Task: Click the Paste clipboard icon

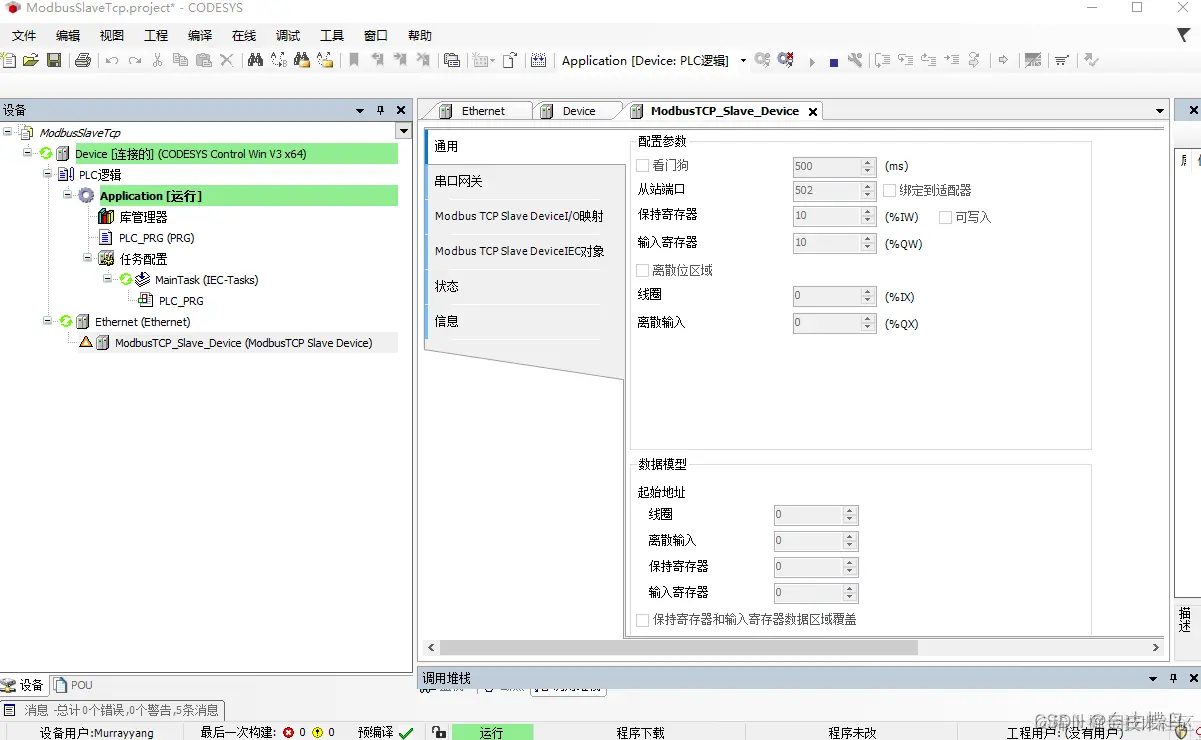Action: (203, 60)
